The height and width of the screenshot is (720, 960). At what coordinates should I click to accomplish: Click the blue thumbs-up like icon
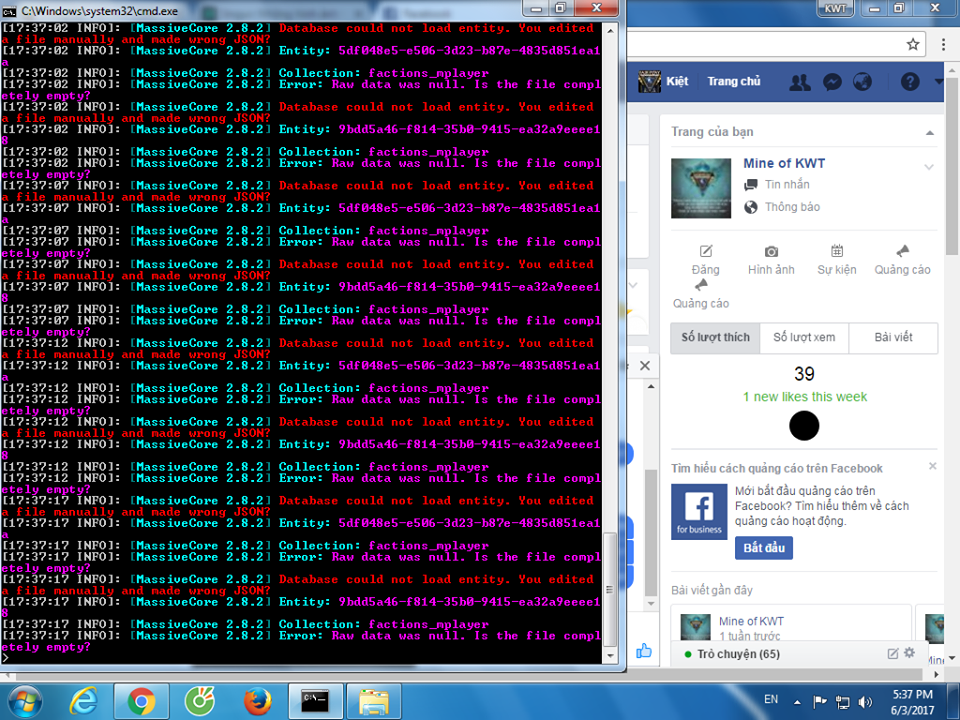coord(643,651)
